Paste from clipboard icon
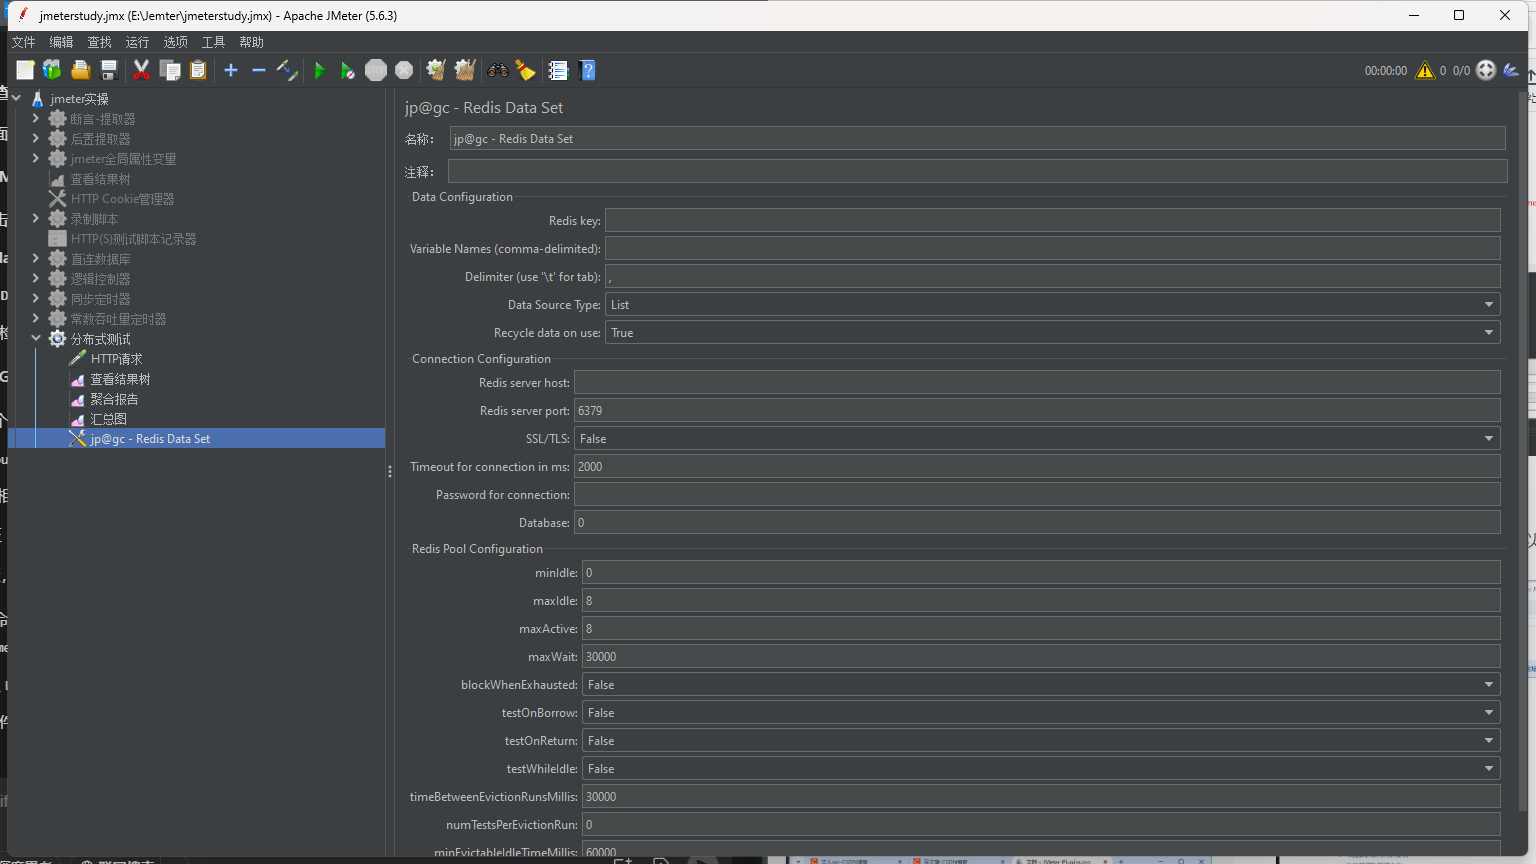The image size is (1536, 864). [198, 70]
